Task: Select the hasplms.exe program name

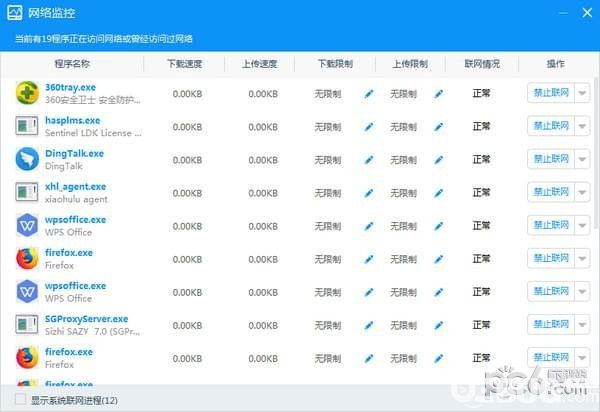Action: (73, 121)
